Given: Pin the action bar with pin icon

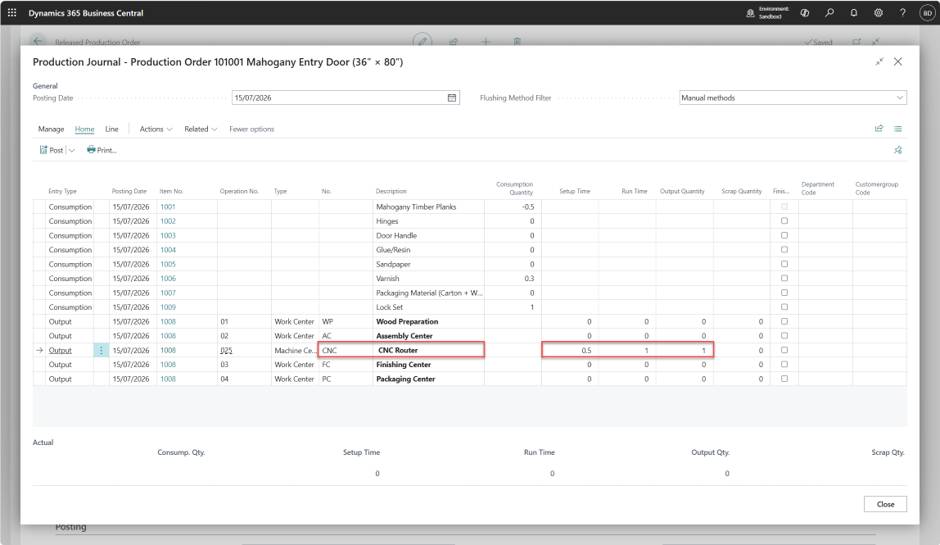Looking at the screenshot, I should click(x=897, y=150).
